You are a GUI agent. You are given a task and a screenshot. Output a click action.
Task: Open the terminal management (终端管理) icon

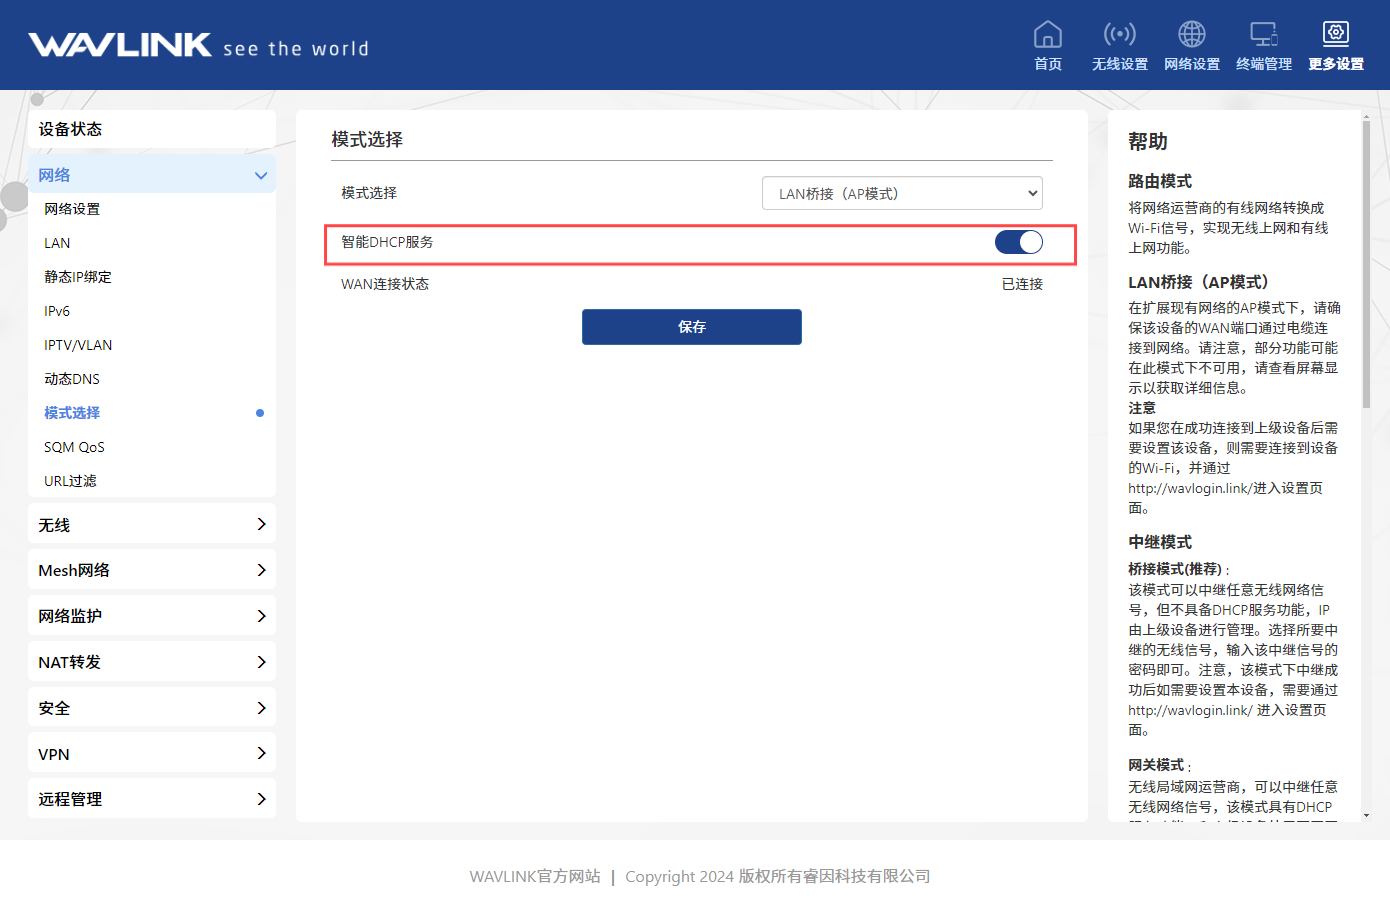click(x=1263, y=35)
